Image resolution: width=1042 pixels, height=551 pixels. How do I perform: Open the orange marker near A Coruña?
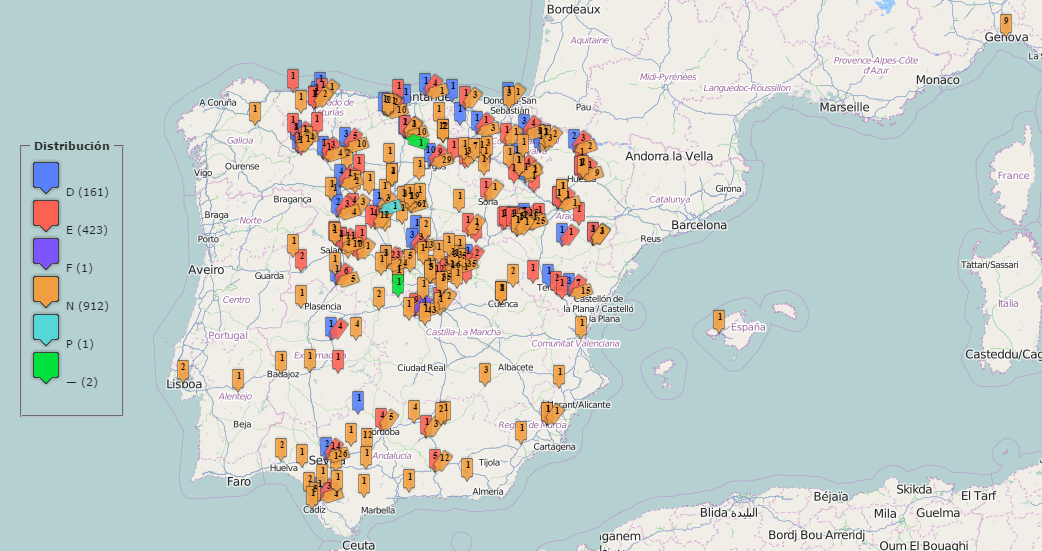click(x=255, y=111)
